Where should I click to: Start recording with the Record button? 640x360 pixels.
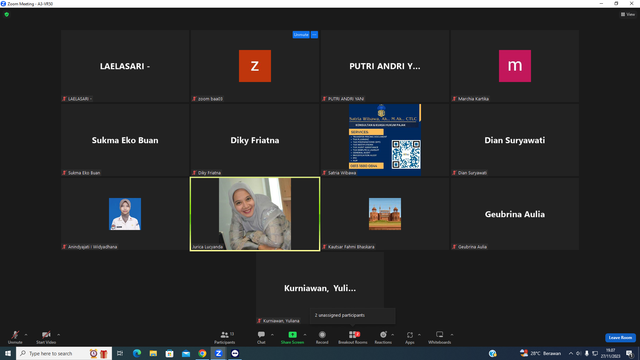click(322, 337)
